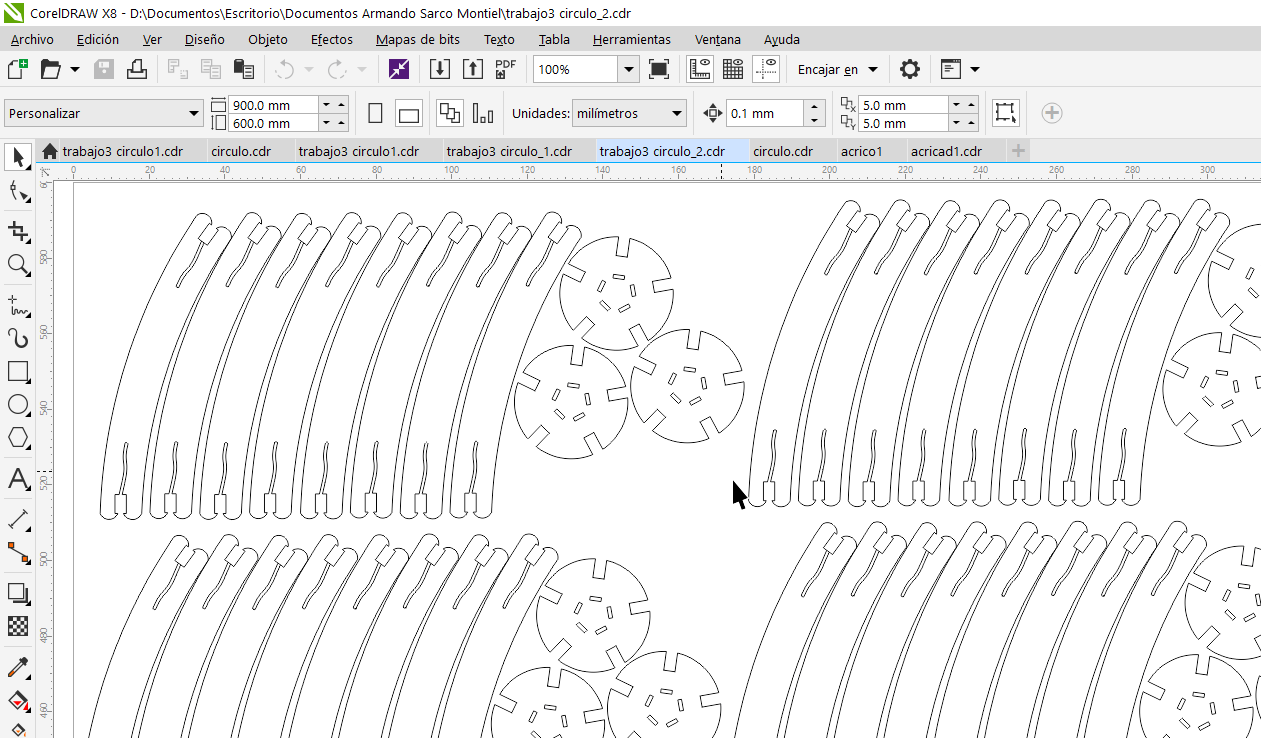
Task: Switch page to landscape orientation
Action: pos(408,113)
